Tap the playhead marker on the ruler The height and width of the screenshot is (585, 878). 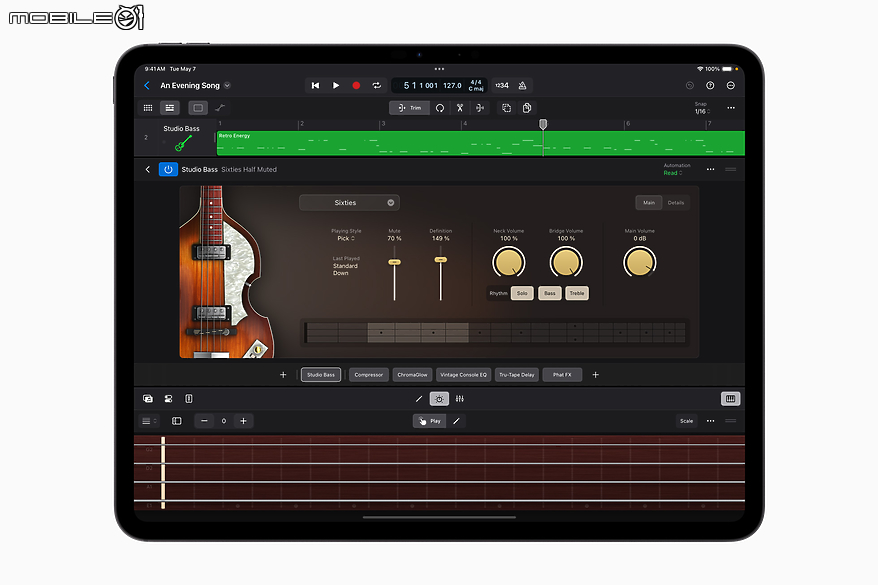(x=543, y=124)
